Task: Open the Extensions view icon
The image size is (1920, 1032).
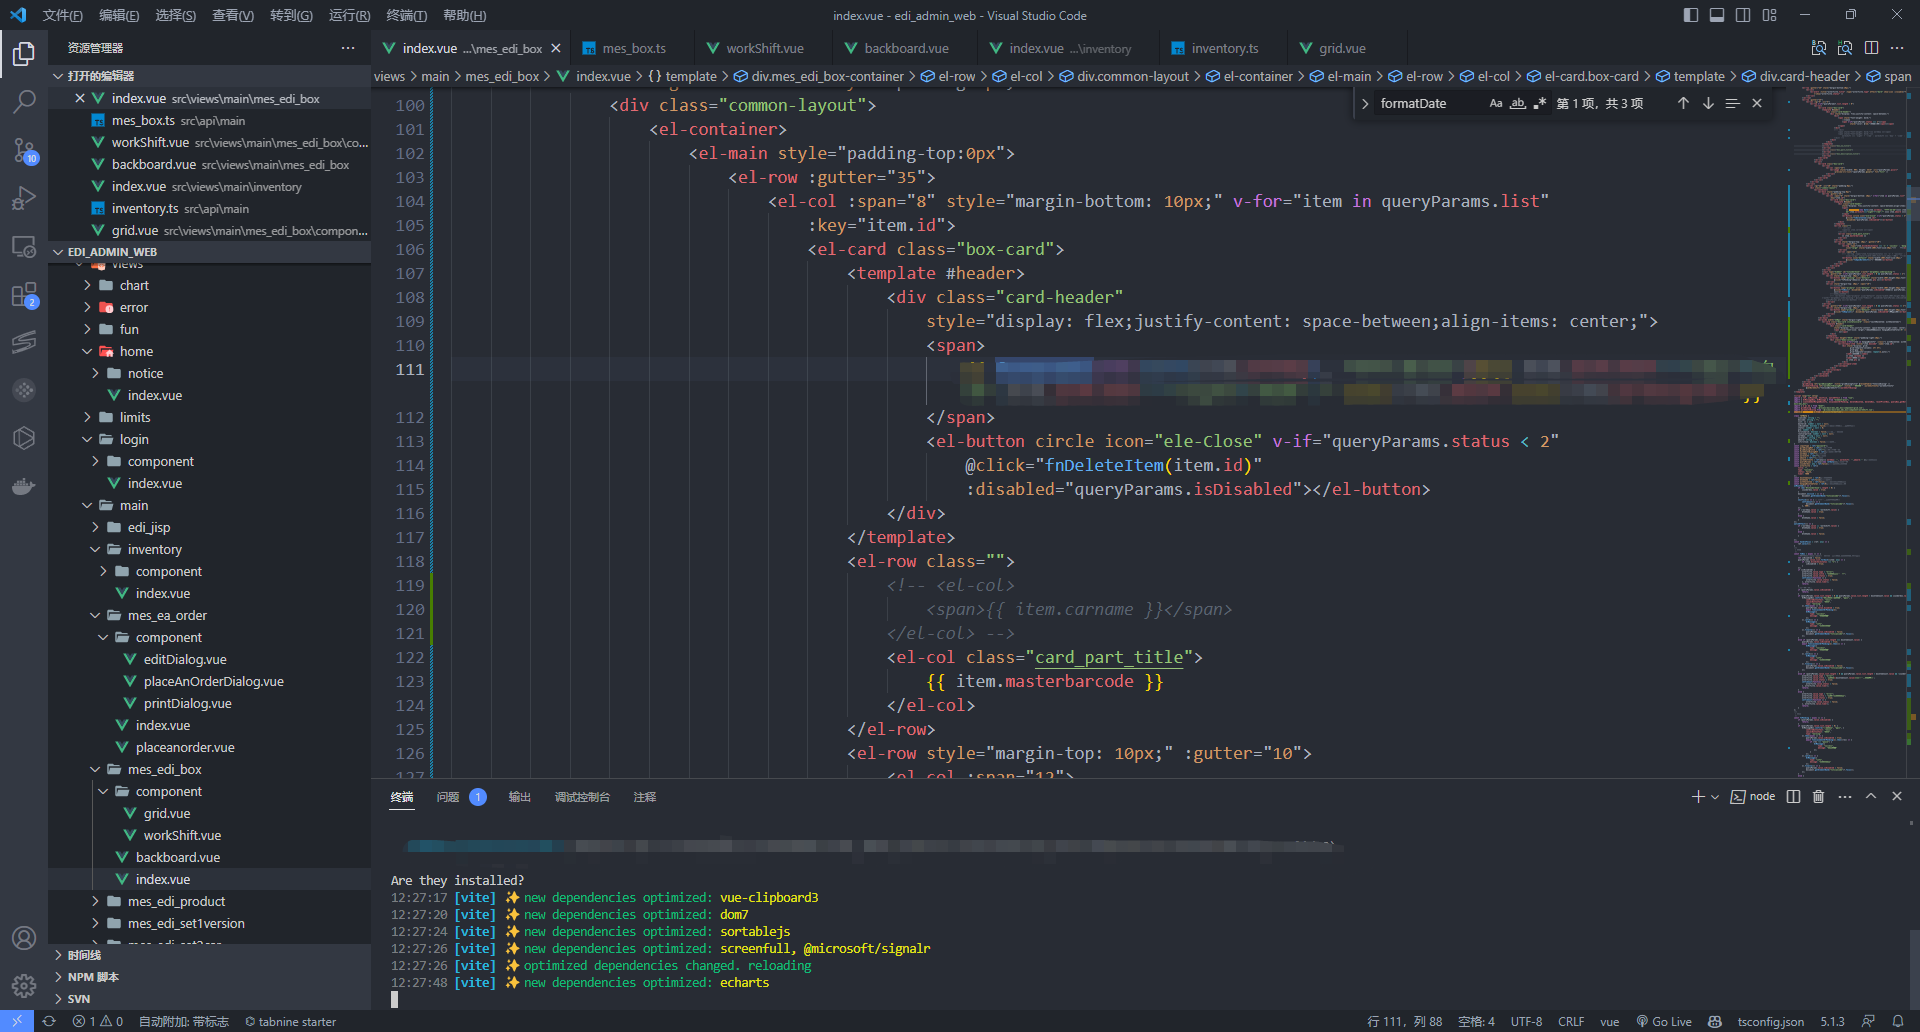Action: [x=24, y=295]
